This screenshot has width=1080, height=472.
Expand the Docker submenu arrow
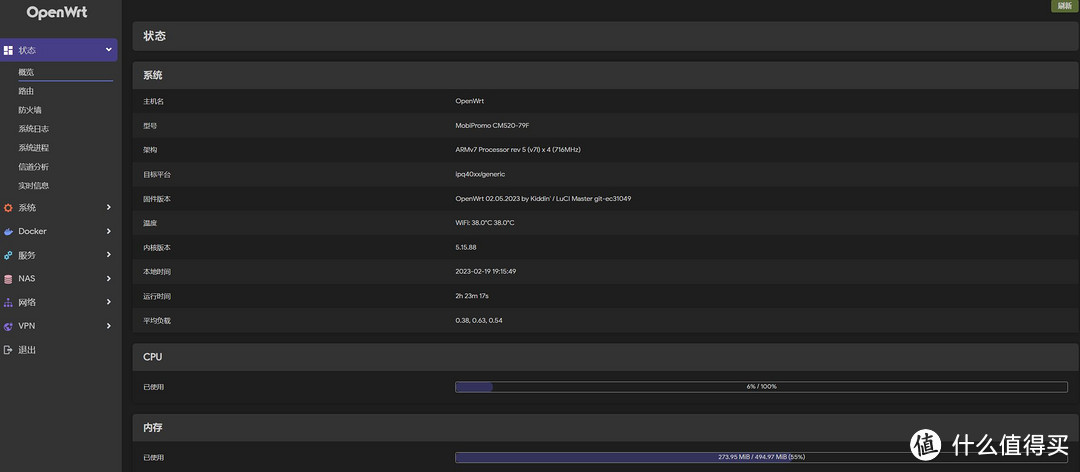pyautogui.click(x=108, y=231)
